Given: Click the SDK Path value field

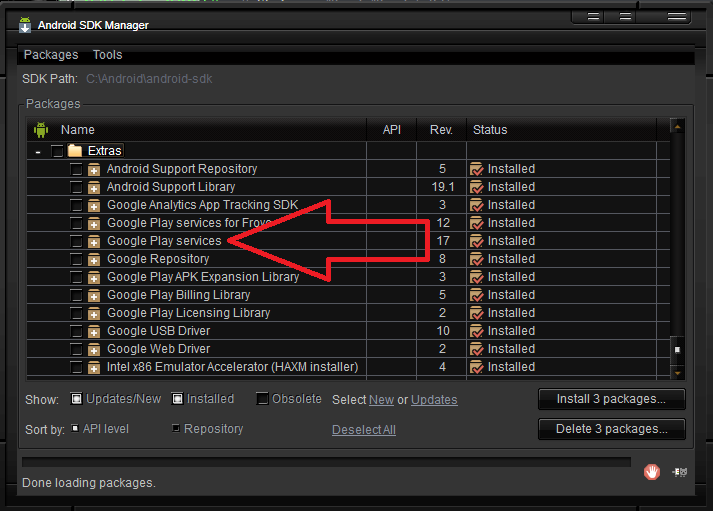Looking at the screenshot, I should 149,79.
